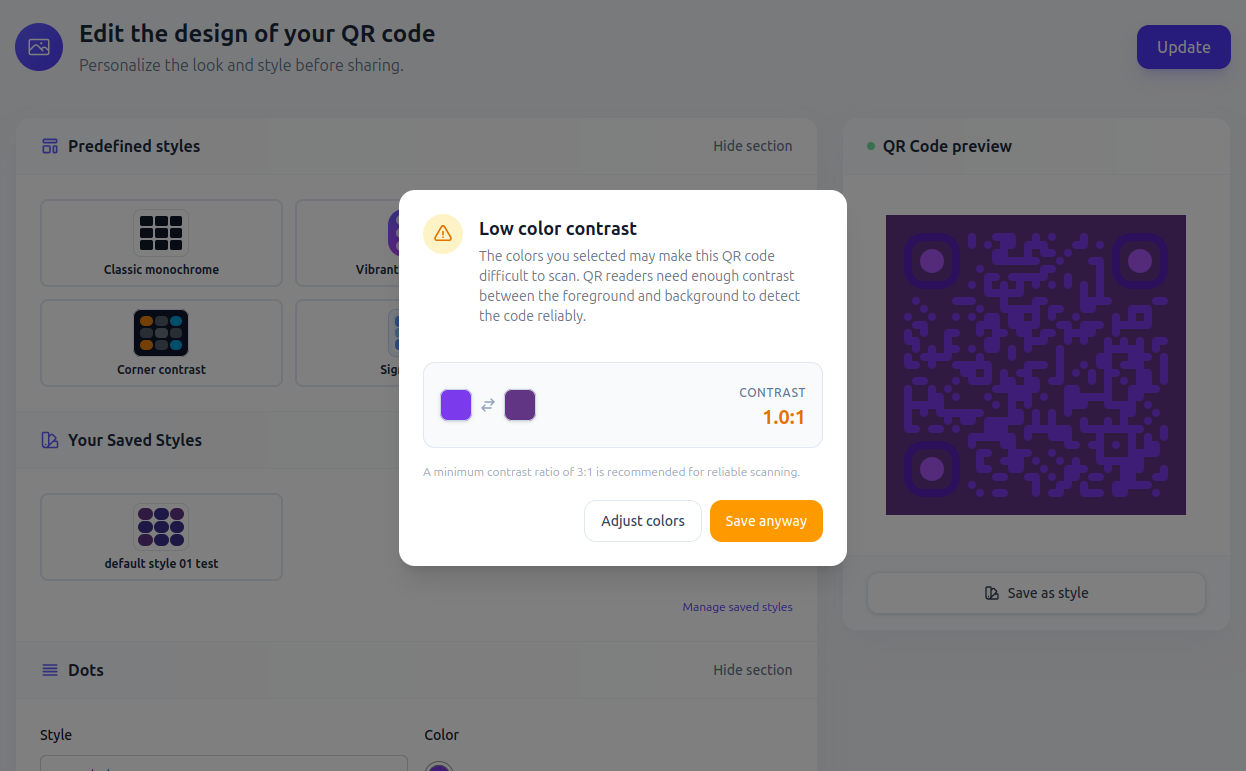Image resolution: width=1246 pixels, height=771 pixels.
Task: Click the swap arrows between color swatches
Action: 488,405
